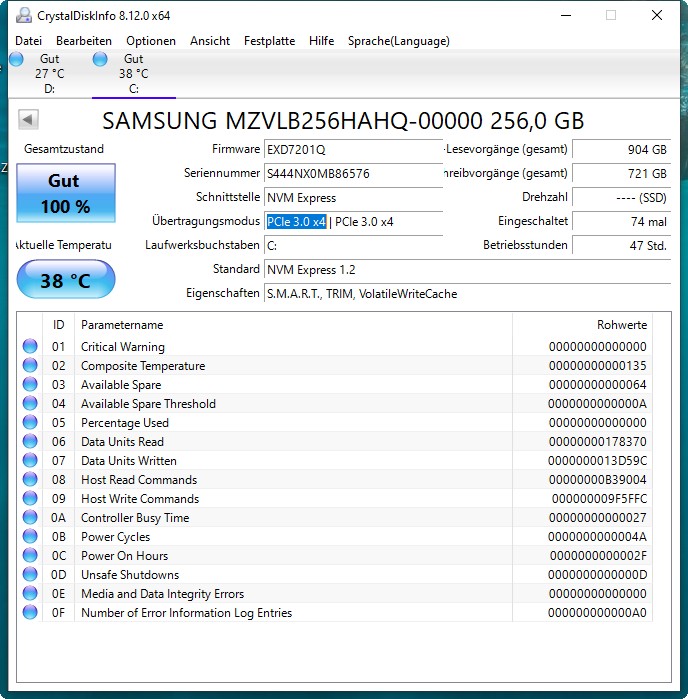Screen dimensions: 688x699
Task: Click the 38 °C temperature button
Action: [66, 280]
